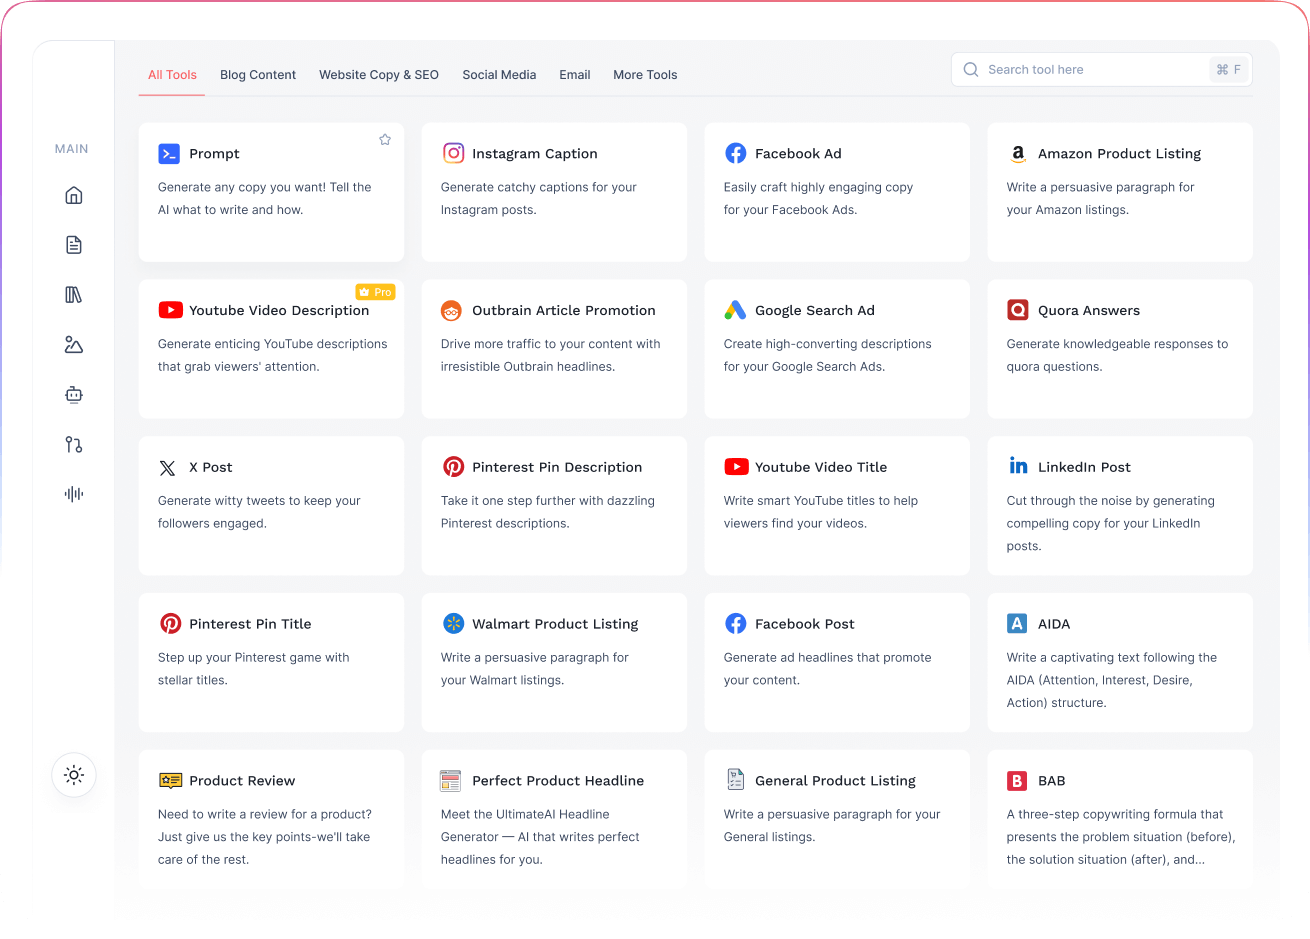Favorite the Prompt tool with star

point(385,140)
